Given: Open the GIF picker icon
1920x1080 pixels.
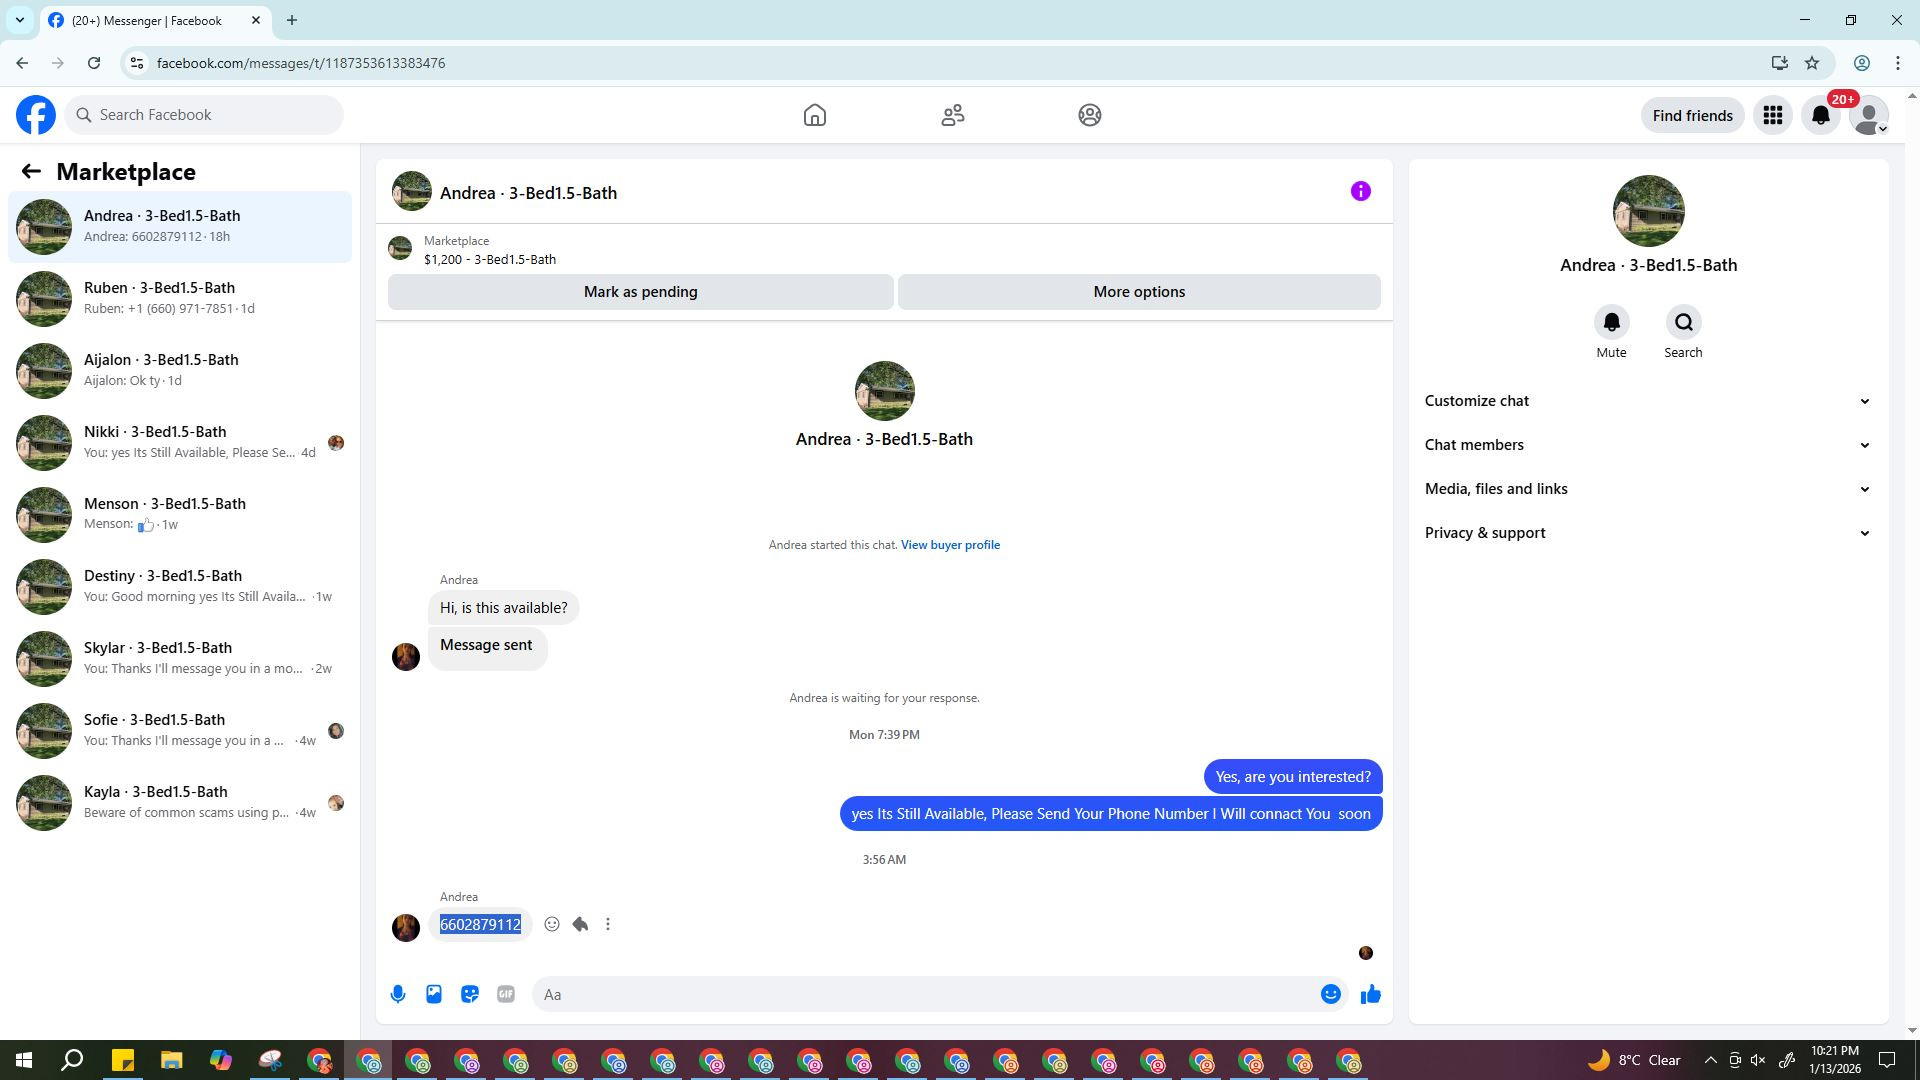Looking at the screenshot, I should click(x=506, y=994).
